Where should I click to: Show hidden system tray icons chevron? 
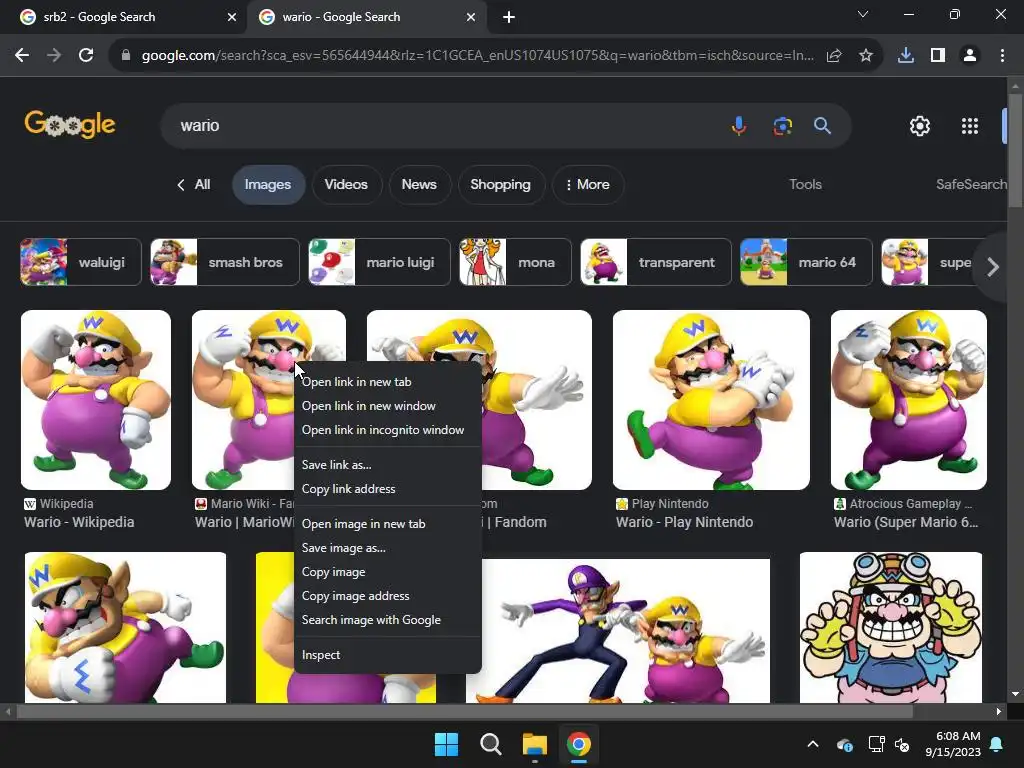click(813, 744)
